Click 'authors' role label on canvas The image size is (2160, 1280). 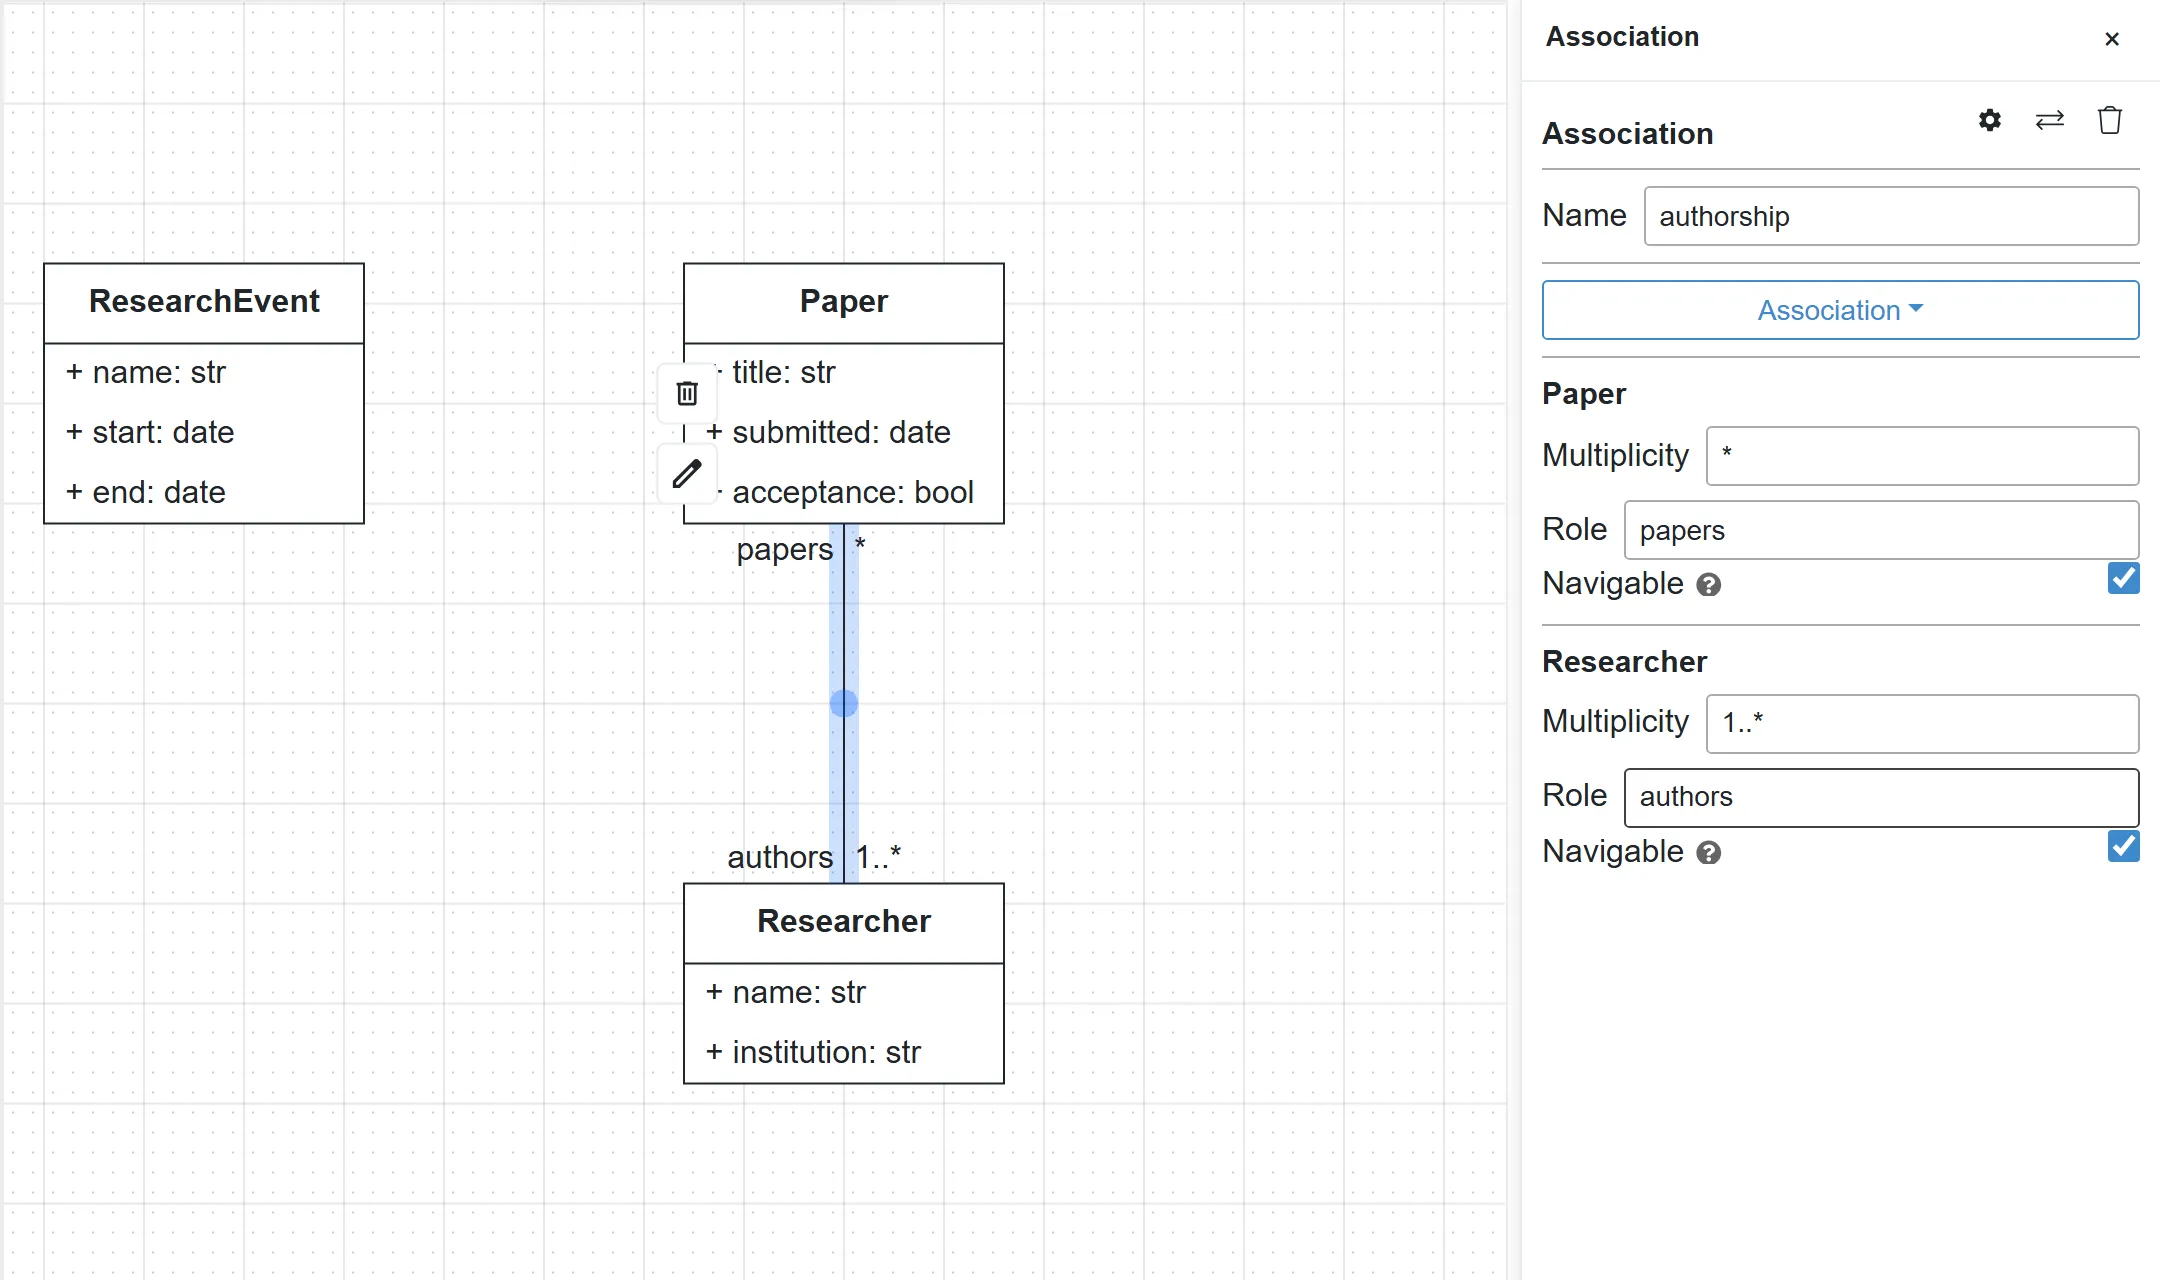coord(780,857)
